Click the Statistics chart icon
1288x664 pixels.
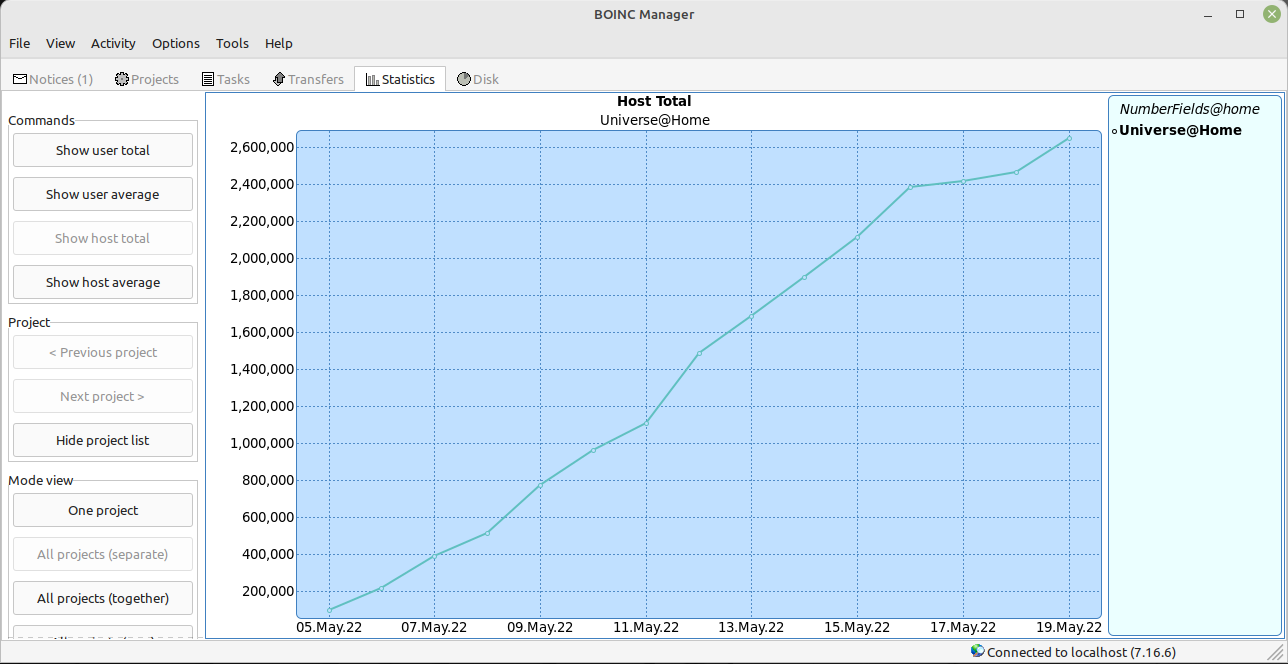(x=372, y=79)
